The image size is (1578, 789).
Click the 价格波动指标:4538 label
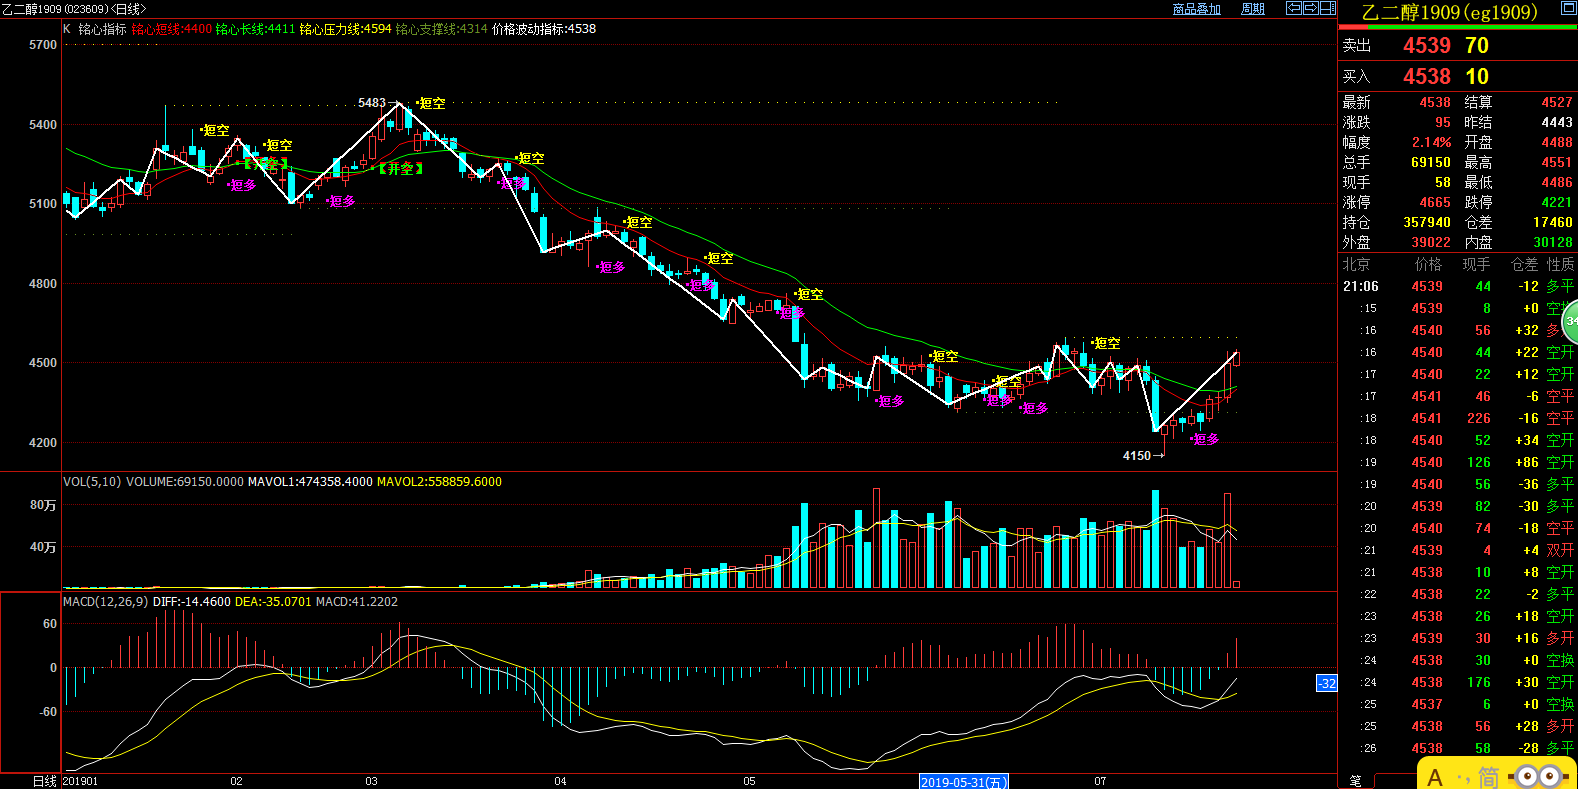[544, 29]
